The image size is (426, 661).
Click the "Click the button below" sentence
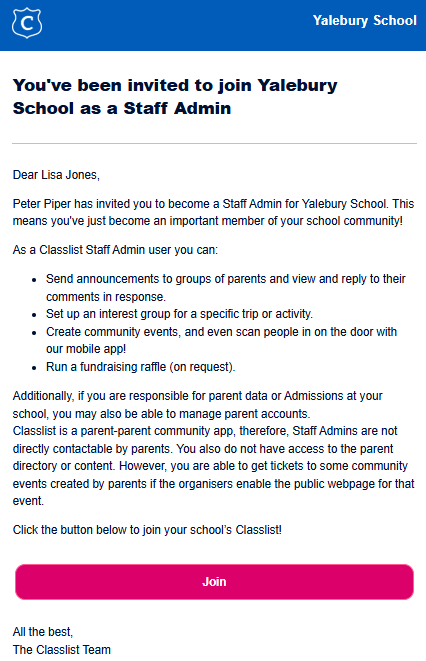click(147, 530)
